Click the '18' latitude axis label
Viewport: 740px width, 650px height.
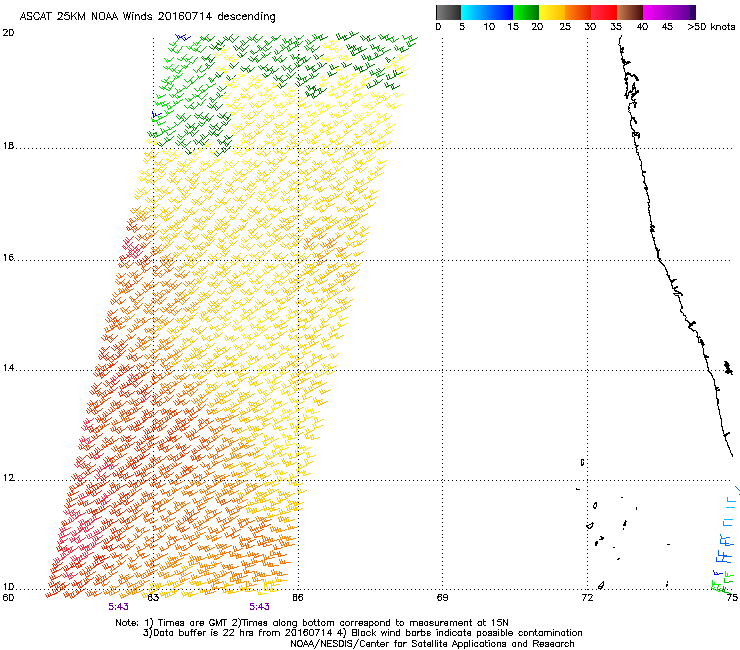[8, 145]
